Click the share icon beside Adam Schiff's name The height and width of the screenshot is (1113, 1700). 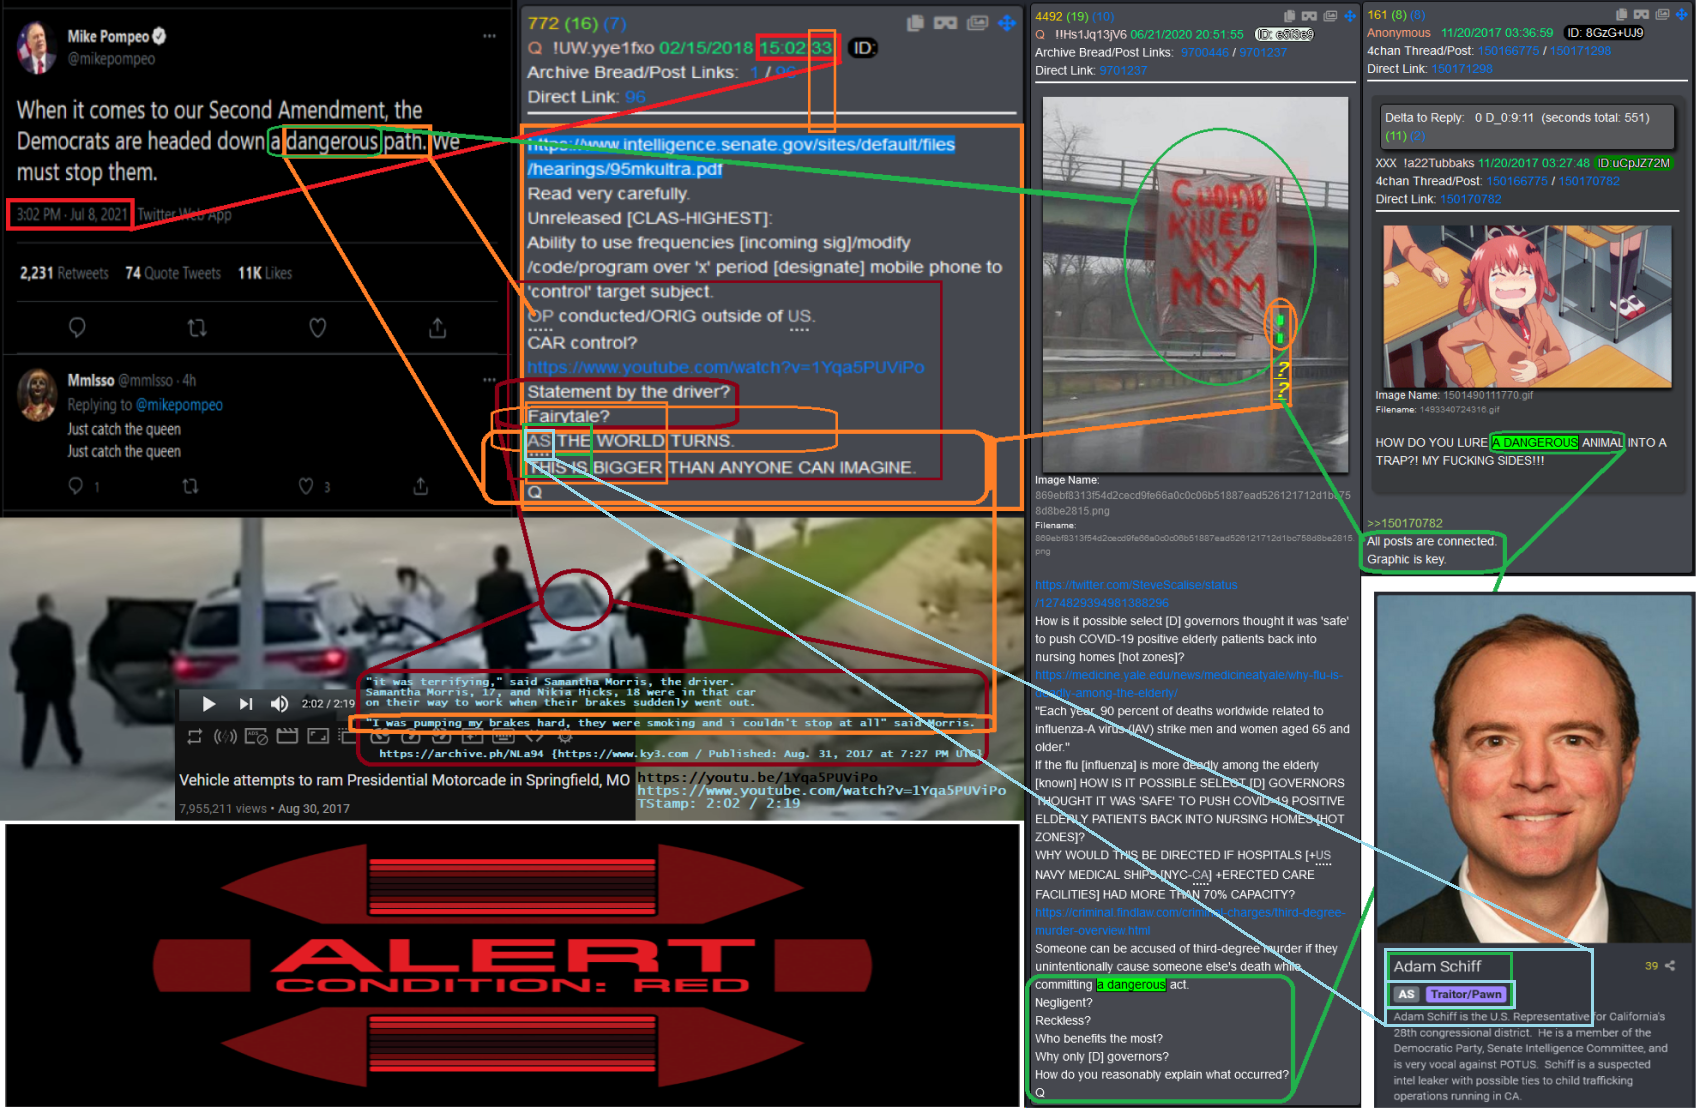tap(1670, 966)
